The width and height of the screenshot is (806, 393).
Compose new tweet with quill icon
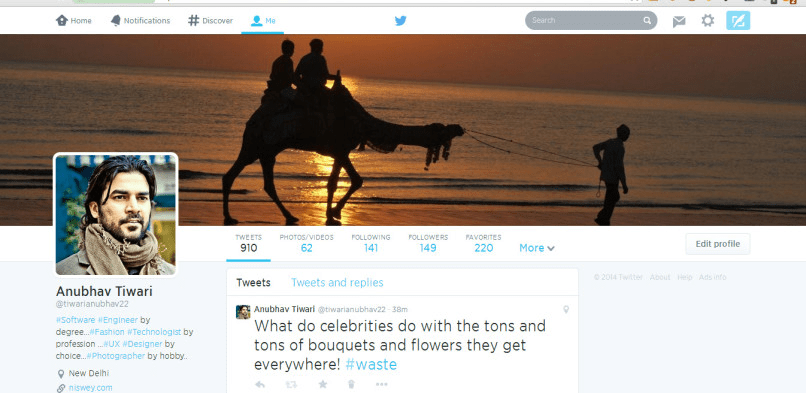(738, 21)
